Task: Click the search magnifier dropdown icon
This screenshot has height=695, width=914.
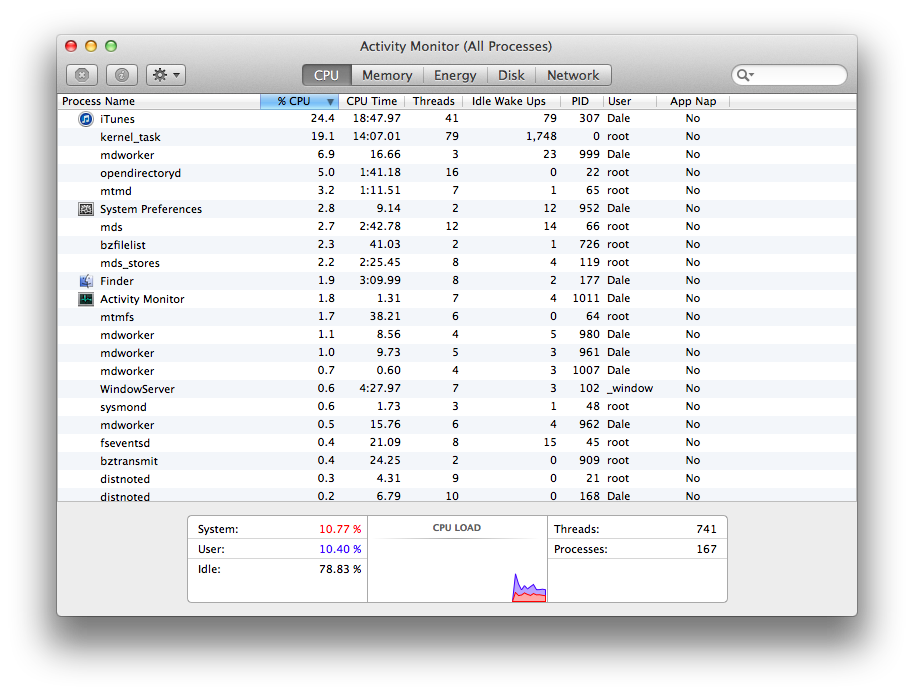Action: [x=746, y=75]
